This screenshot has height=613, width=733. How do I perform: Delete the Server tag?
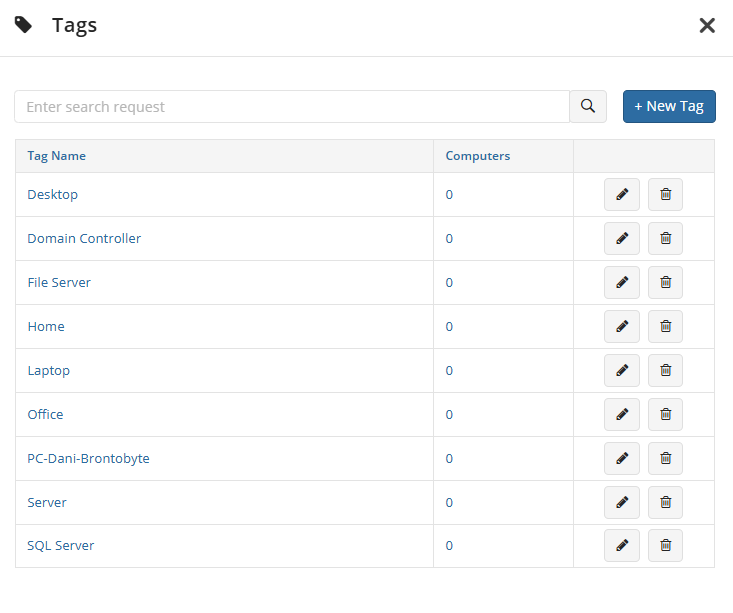pyautogui.click(x=665, y=502)
